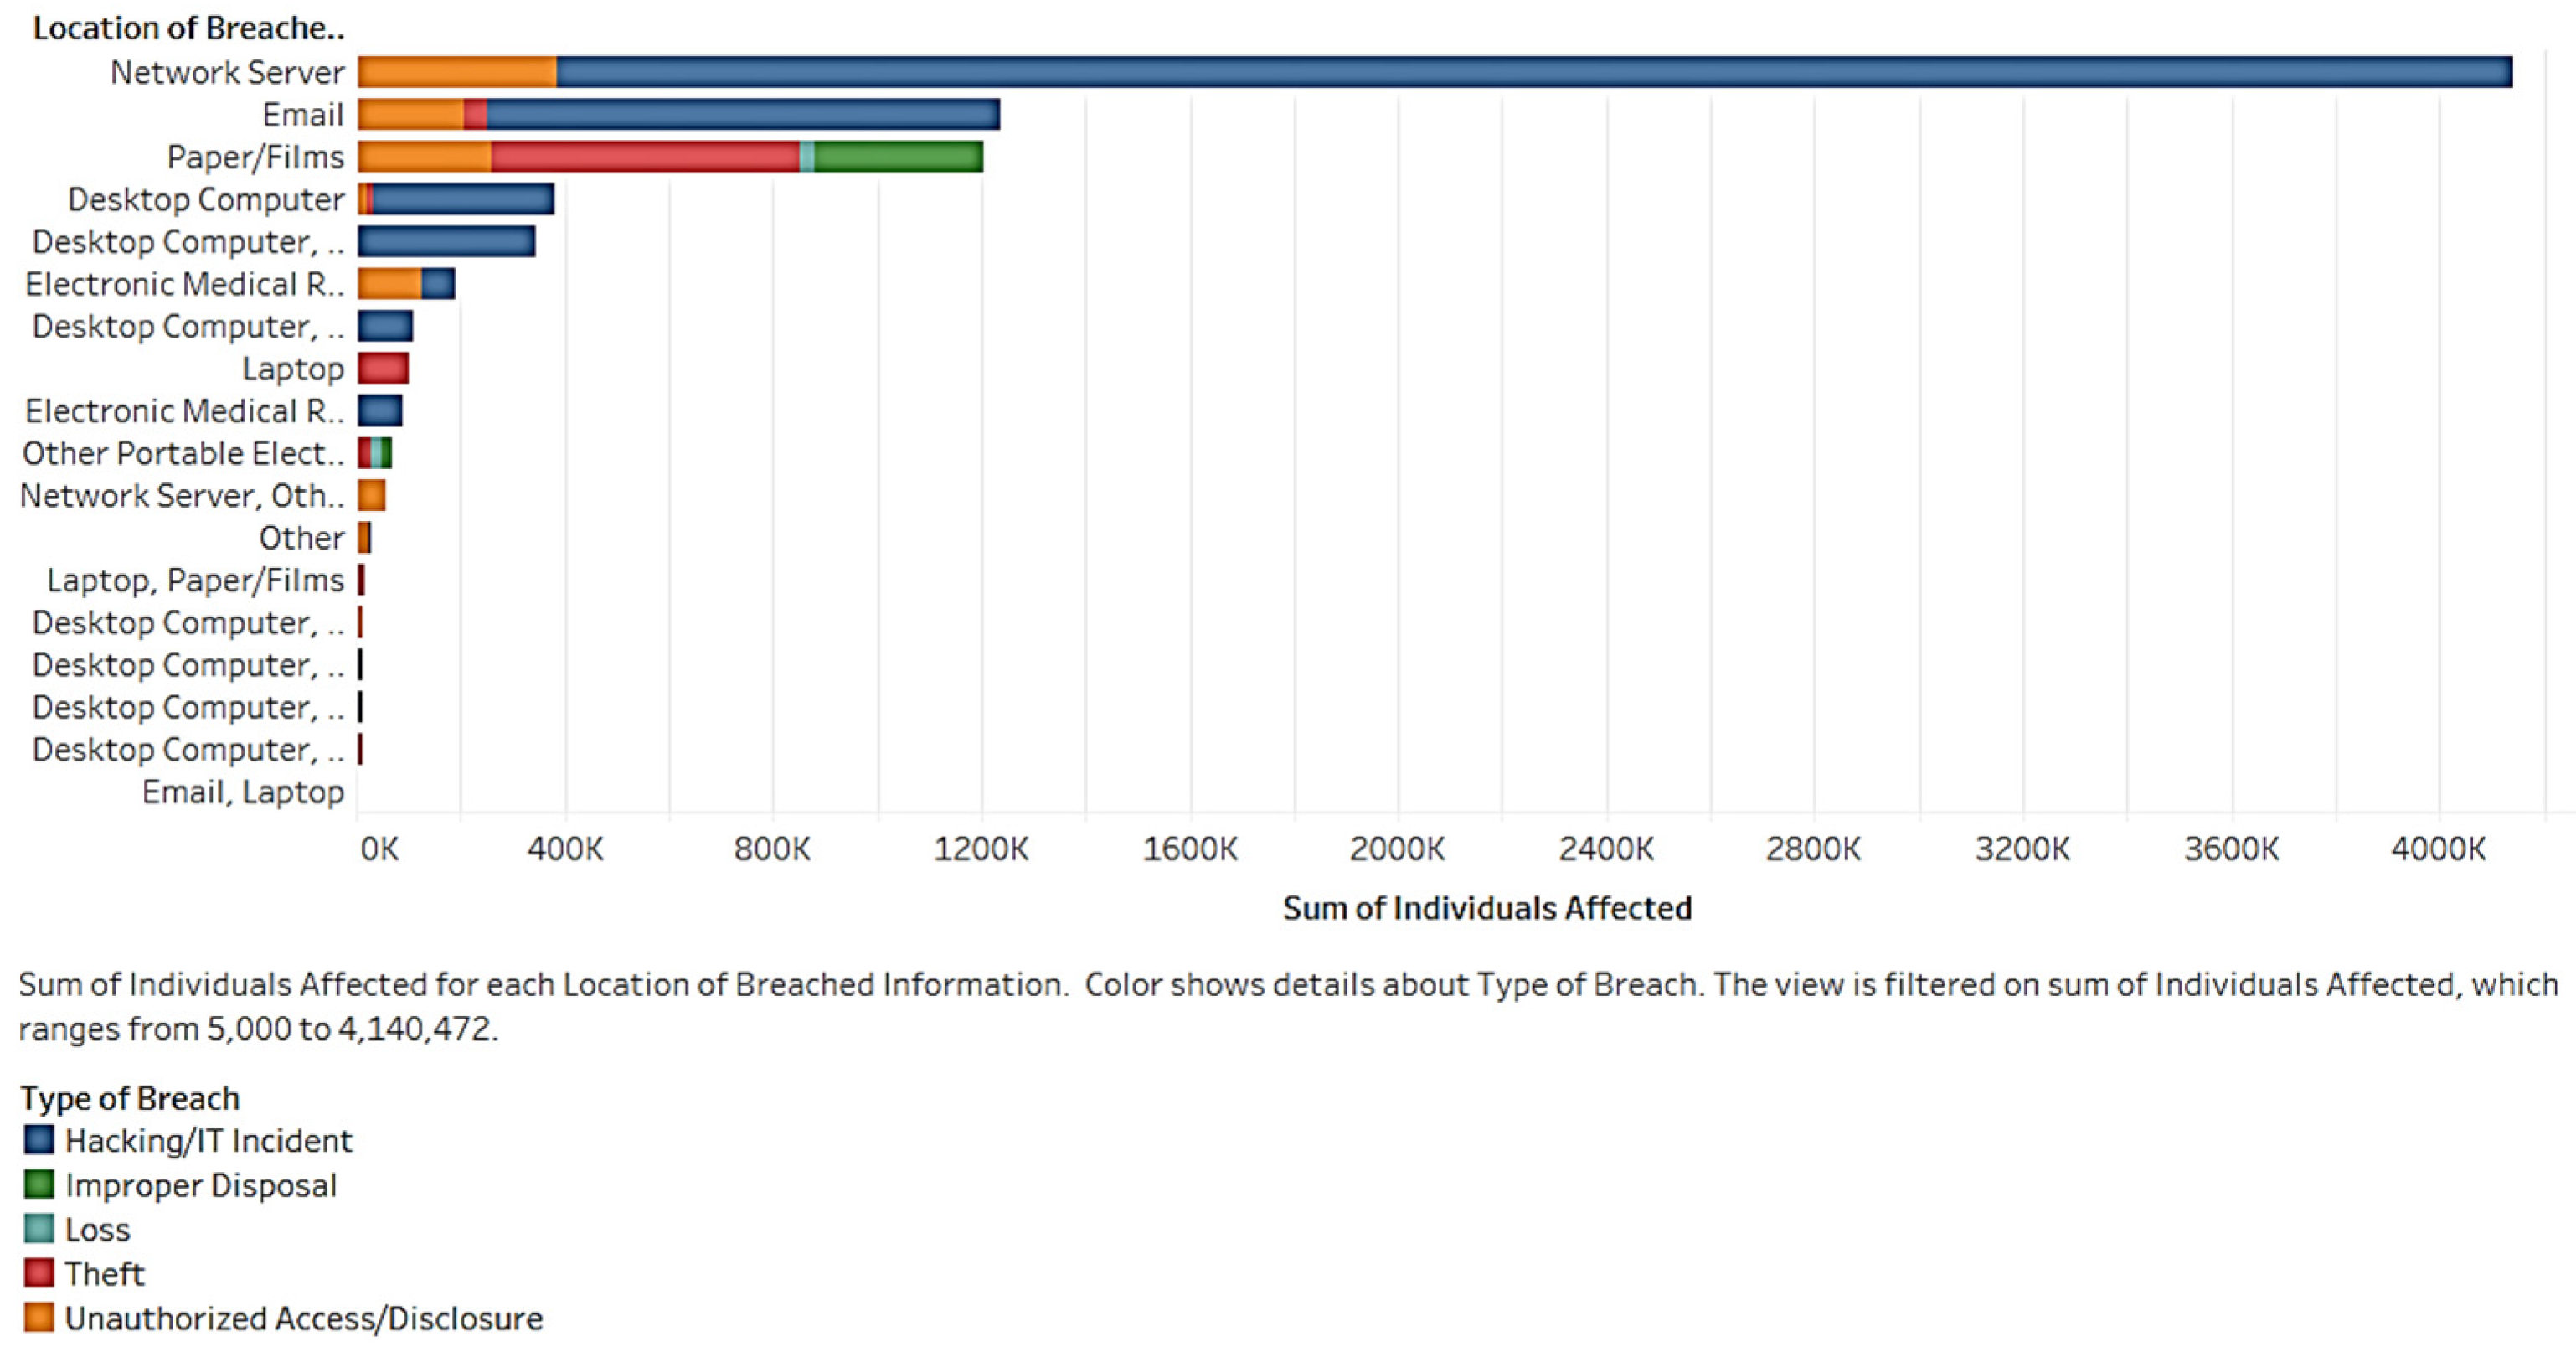Click the orange segment of Network Server bar
This screenshot has width=2576, height=1357.
[x=456, y=72]
